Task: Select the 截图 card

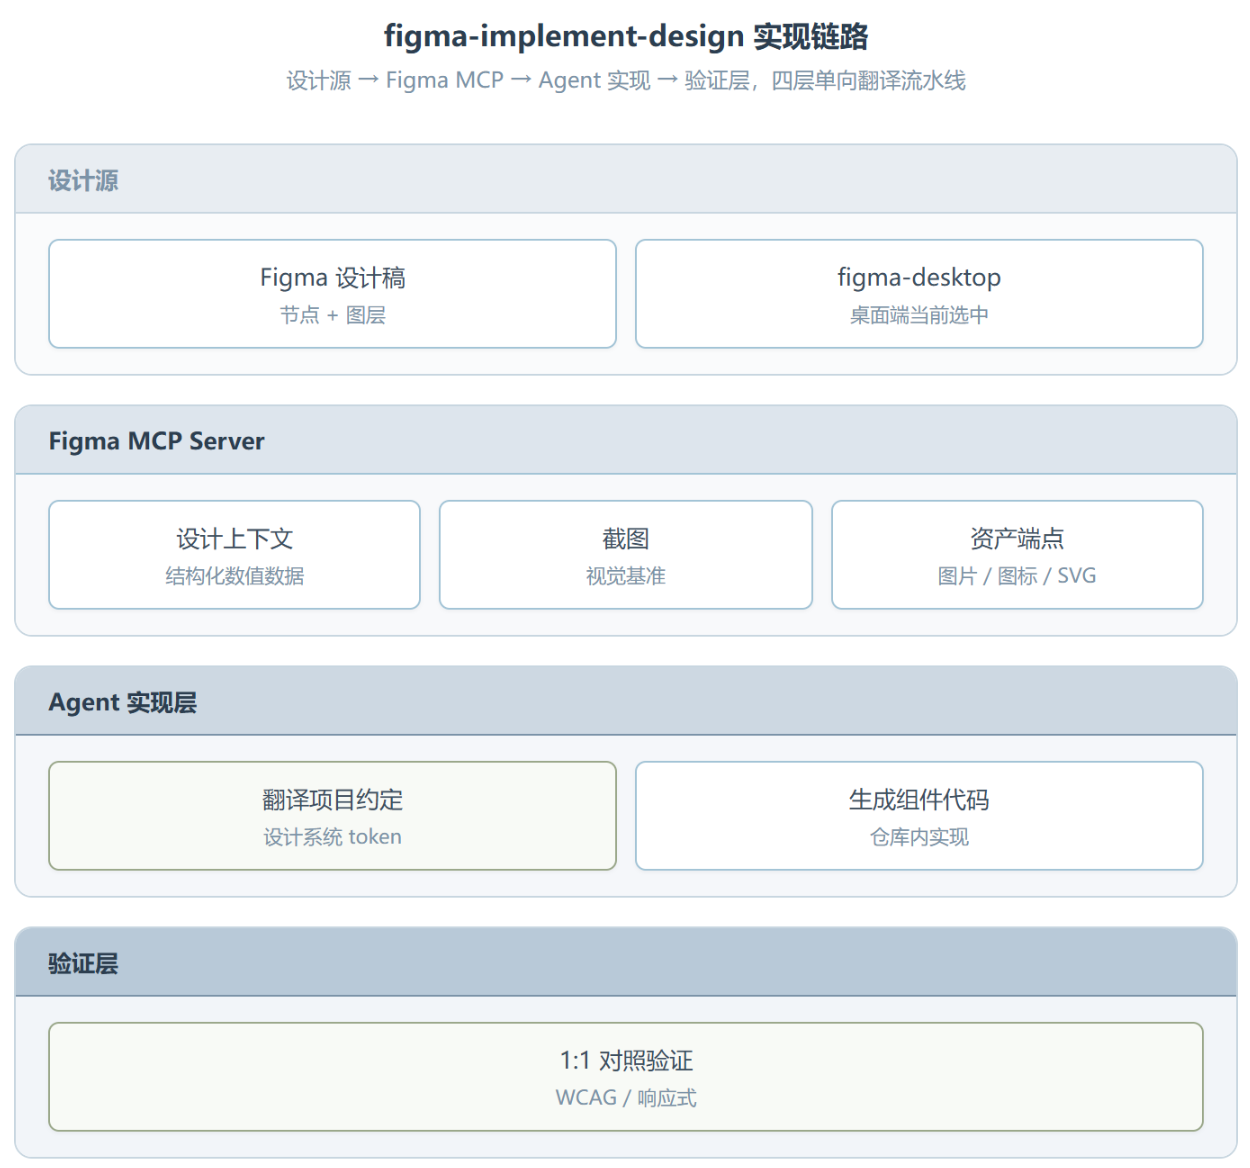Action: pos(626,555)
